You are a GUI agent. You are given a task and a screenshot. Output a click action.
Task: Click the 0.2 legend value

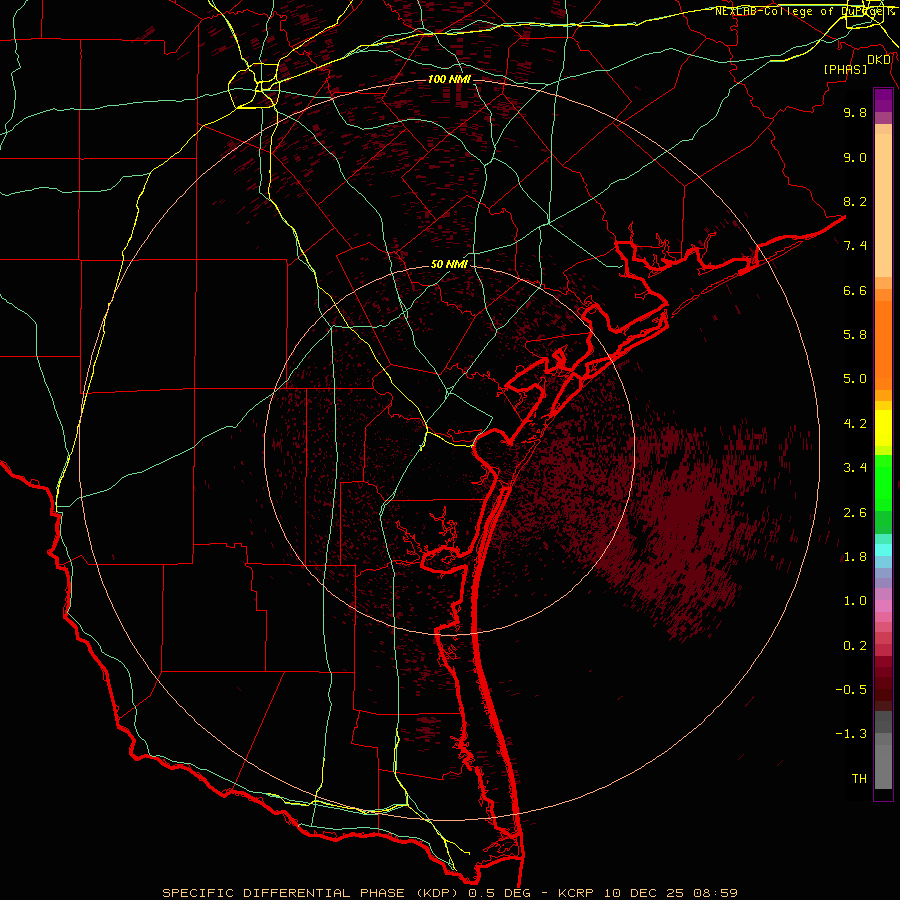[x=855, y=646]
